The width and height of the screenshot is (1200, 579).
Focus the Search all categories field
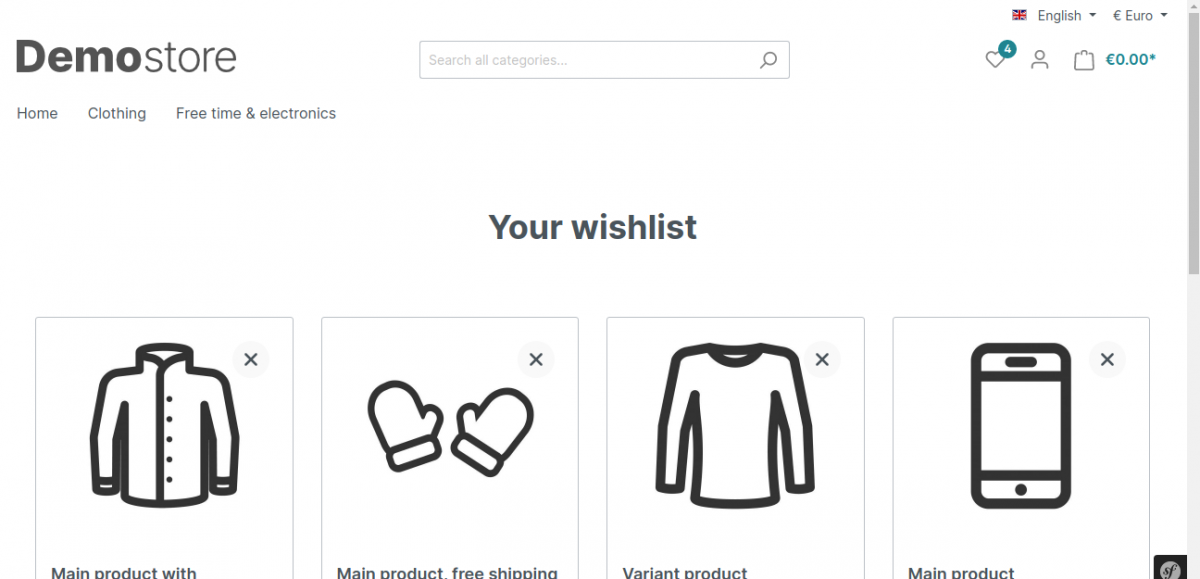(588, 60)
